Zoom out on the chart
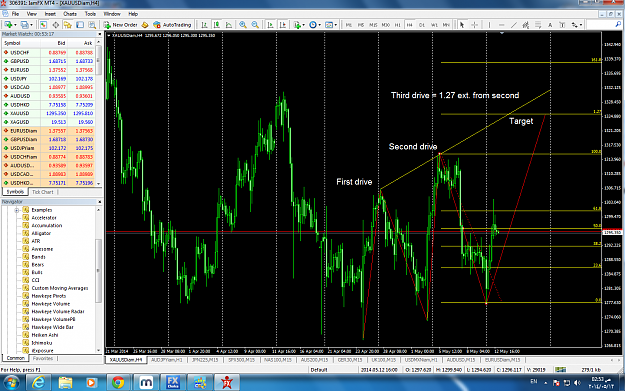This screenshot has width=625, height=391. click(x=255, y=25)
